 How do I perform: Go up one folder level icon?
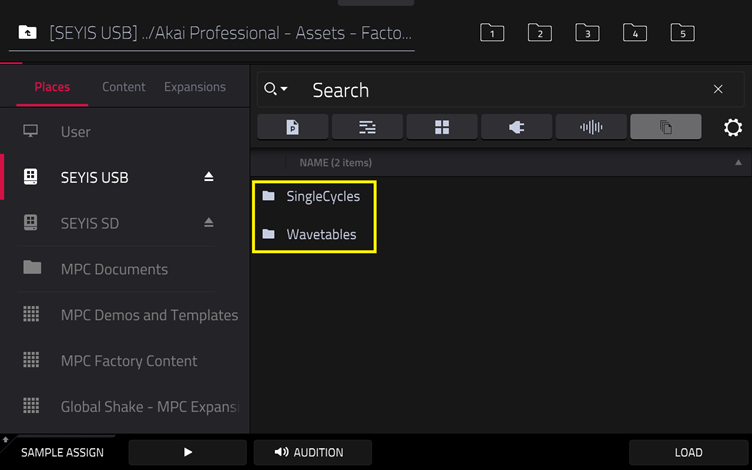[27, 33]
